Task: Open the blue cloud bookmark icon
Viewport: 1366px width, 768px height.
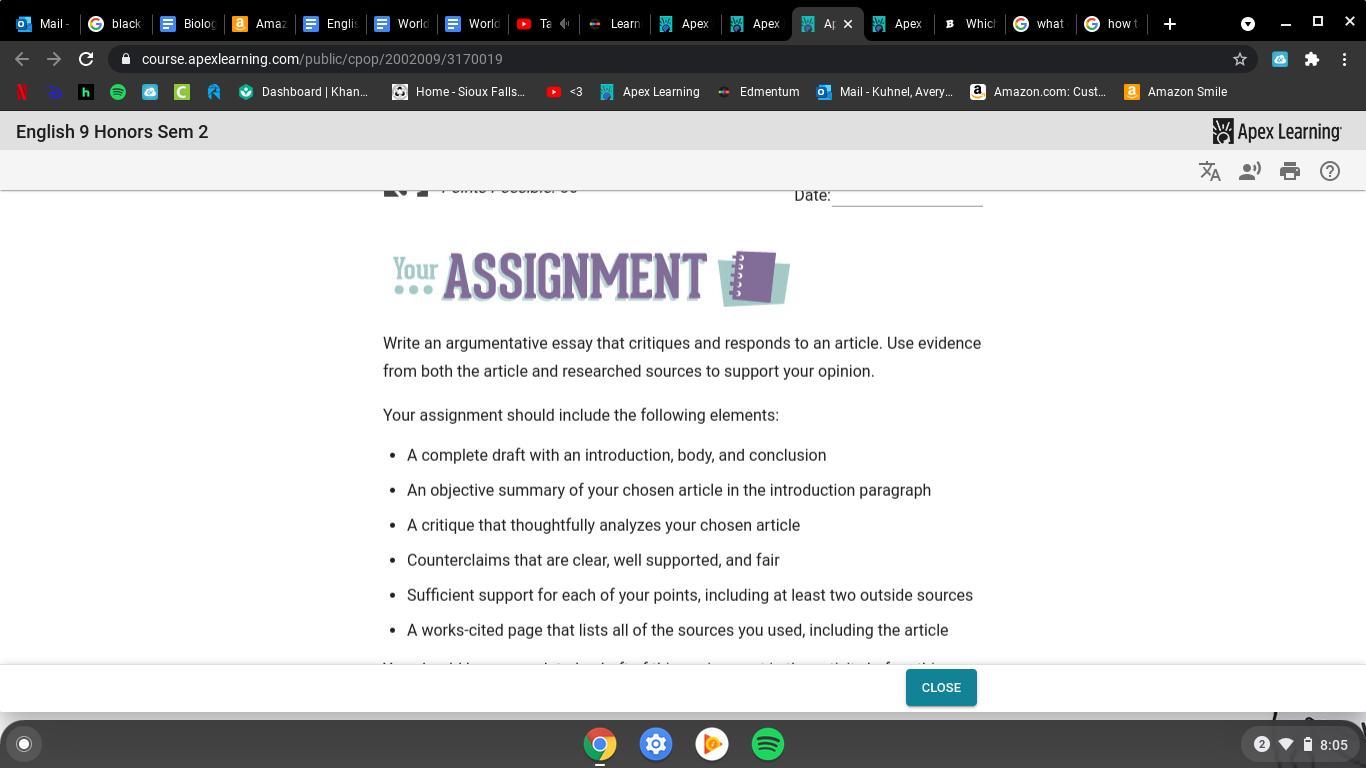Action: (x=150, y=92)
